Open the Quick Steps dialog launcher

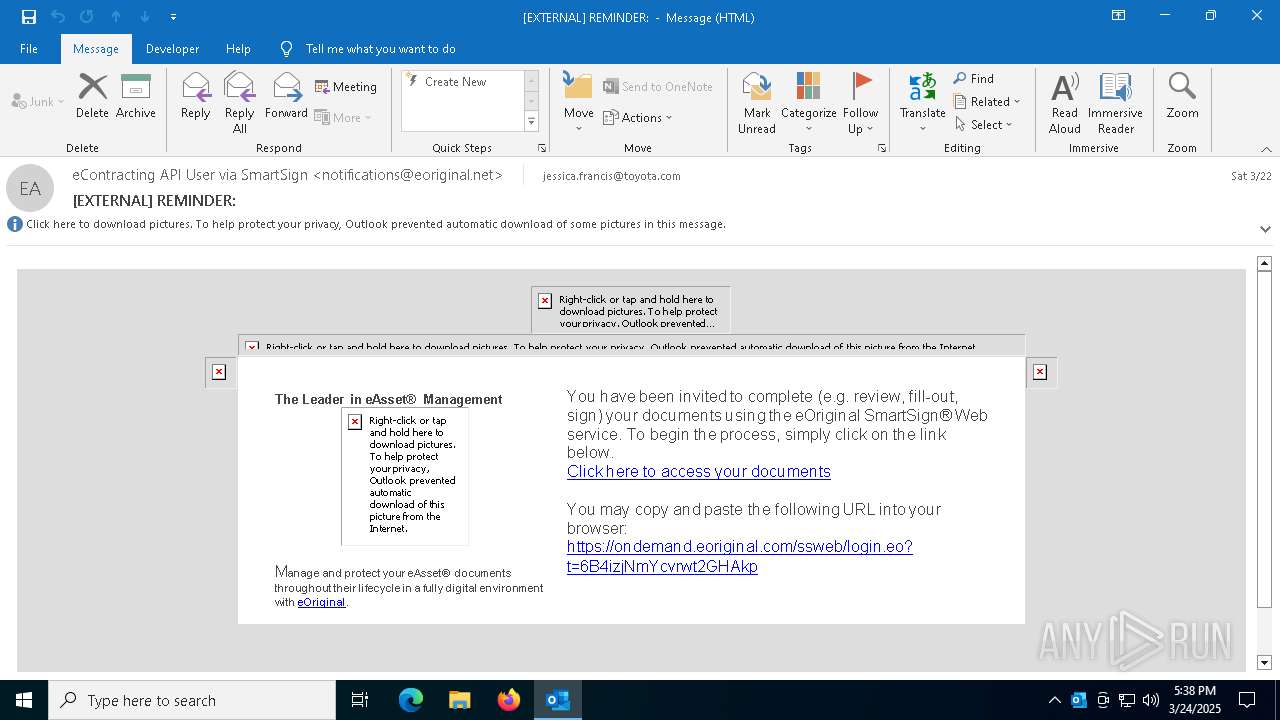pyautogui.click(x=542, y=148)
